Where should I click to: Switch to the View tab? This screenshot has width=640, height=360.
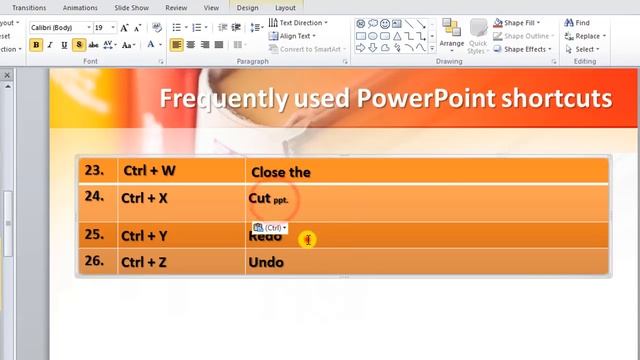pyautogui.click(x=211, y=8)
